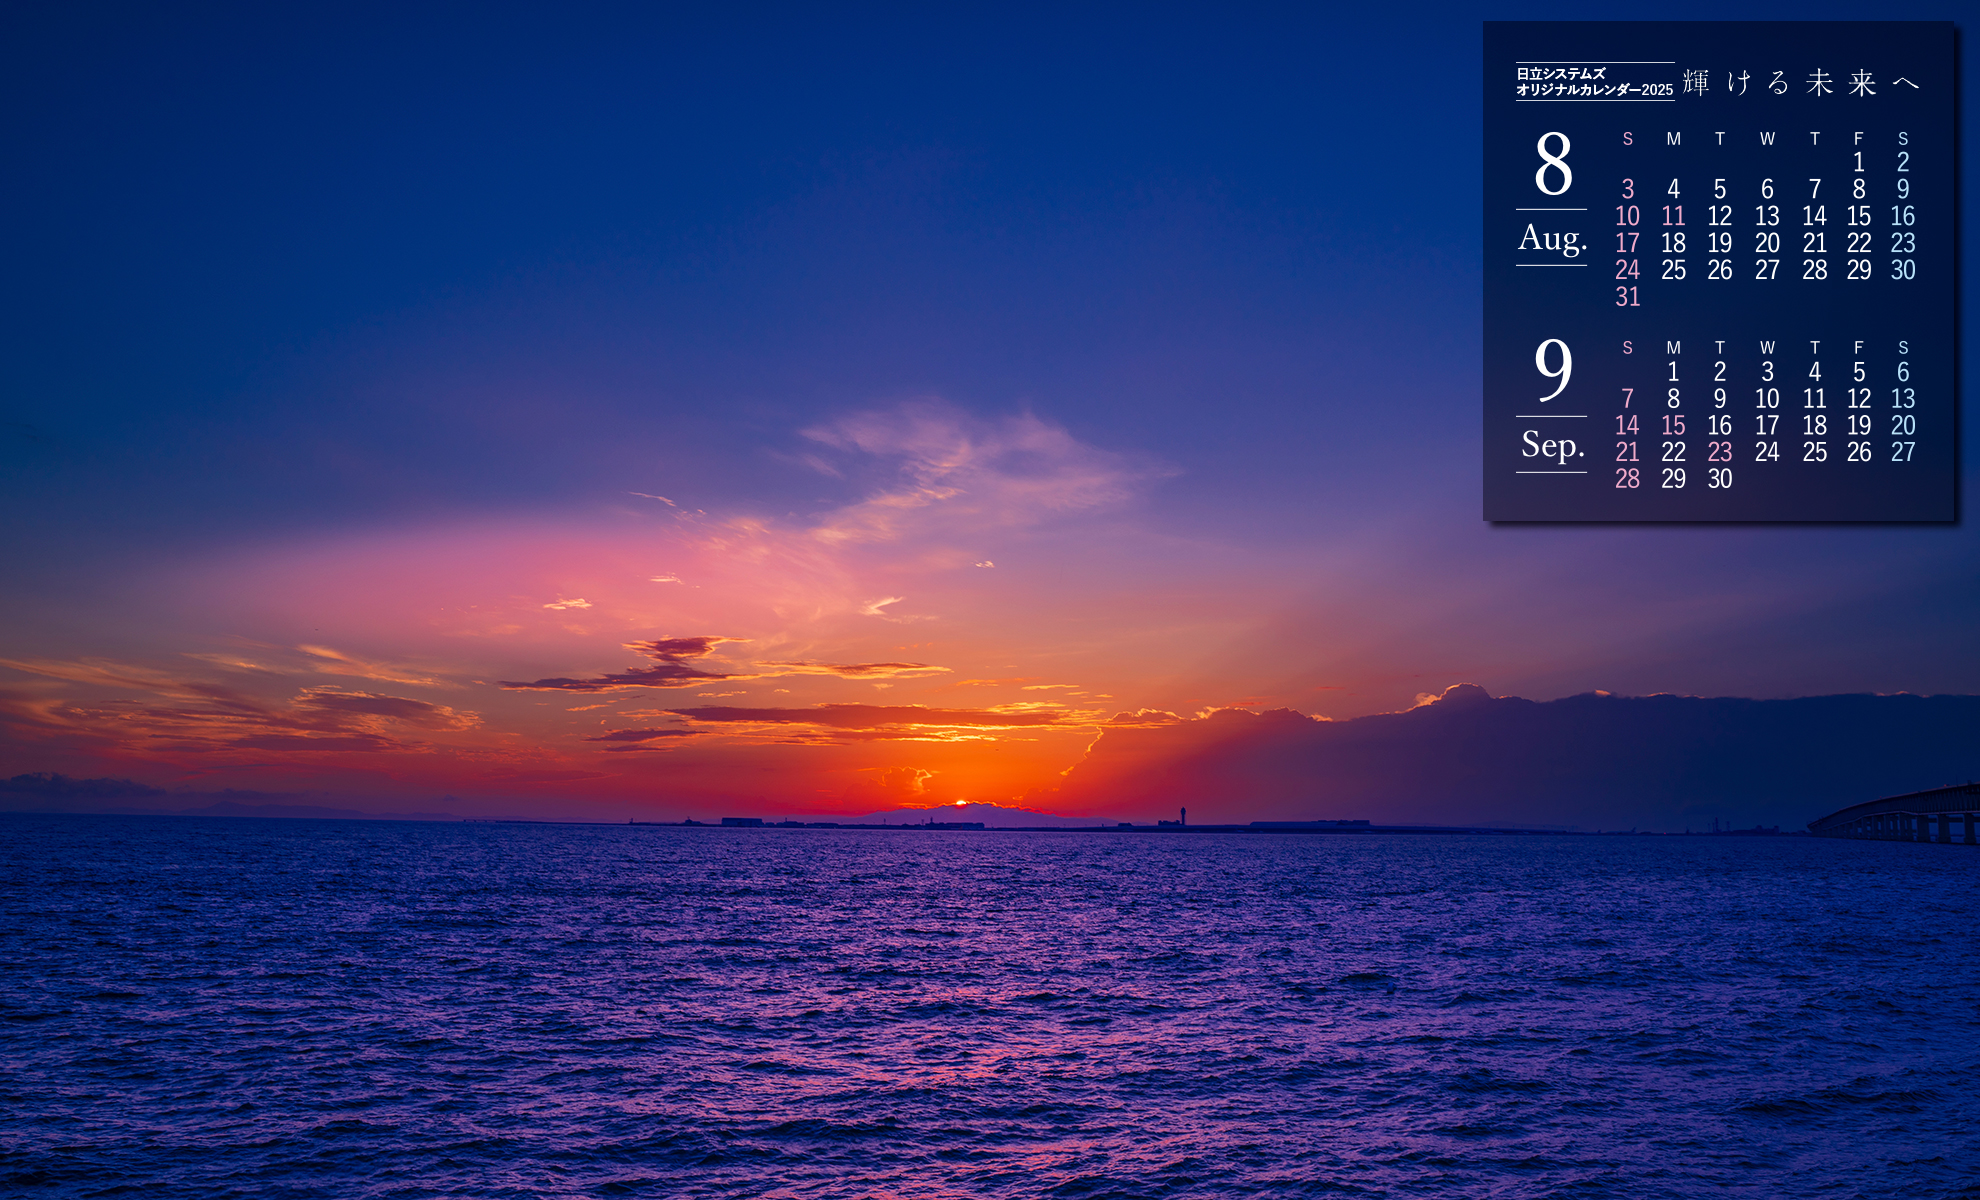Select August 1 in the calendar
Screen dimensions: 1980x1200
[1858, 162]
